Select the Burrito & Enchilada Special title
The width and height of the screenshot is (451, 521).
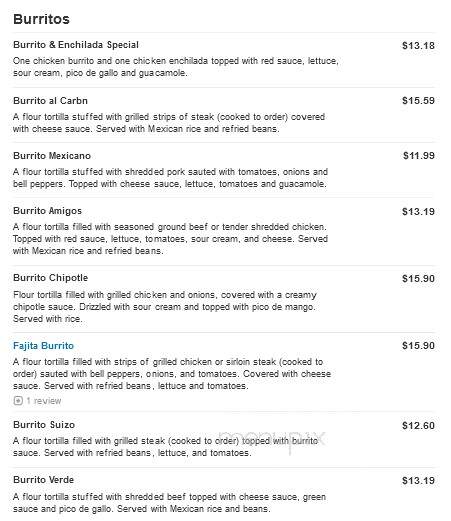[76, 45]
